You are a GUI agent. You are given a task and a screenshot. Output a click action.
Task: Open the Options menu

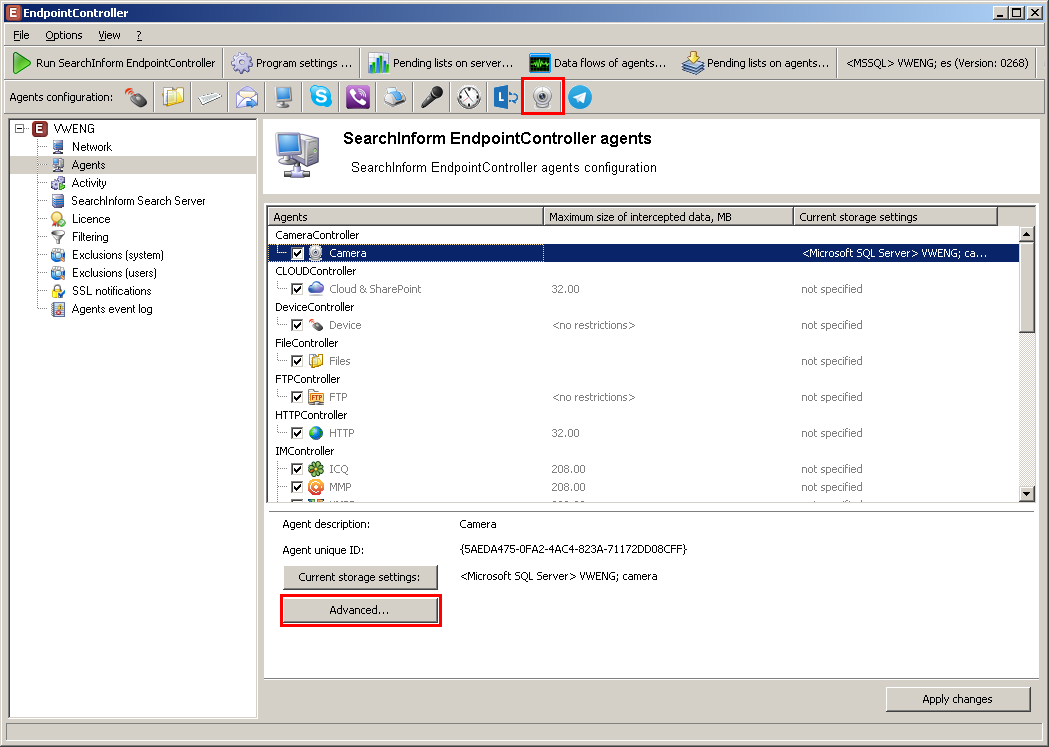click(x=64, y=35)
